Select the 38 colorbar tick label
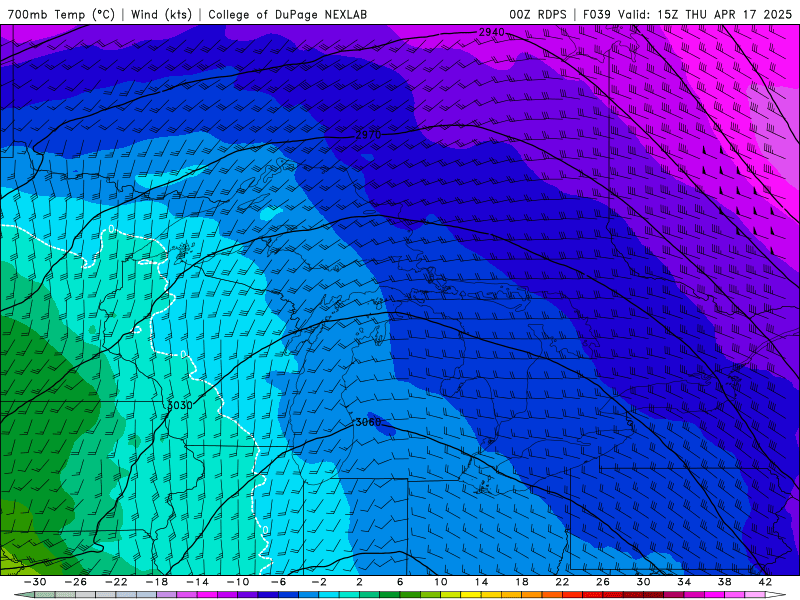The width and height of the screenshot is (800, 600). (724, 582)
